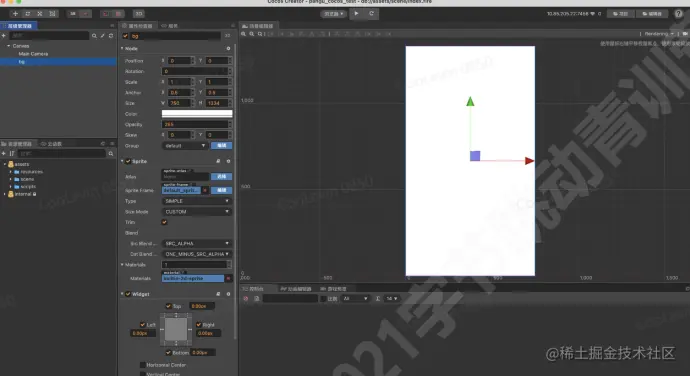Viewport: 690px width, 376px height.
Task: Toggle the Sprite component enabled checkbox
Action: pos(128,161)
